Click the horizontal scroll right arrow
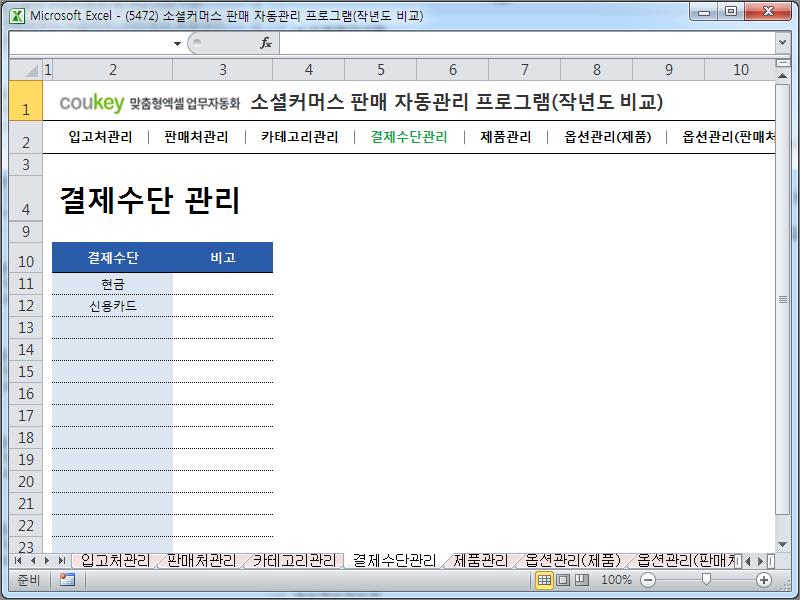The width and height of the screenshot is (800, 600). point(760,561)
